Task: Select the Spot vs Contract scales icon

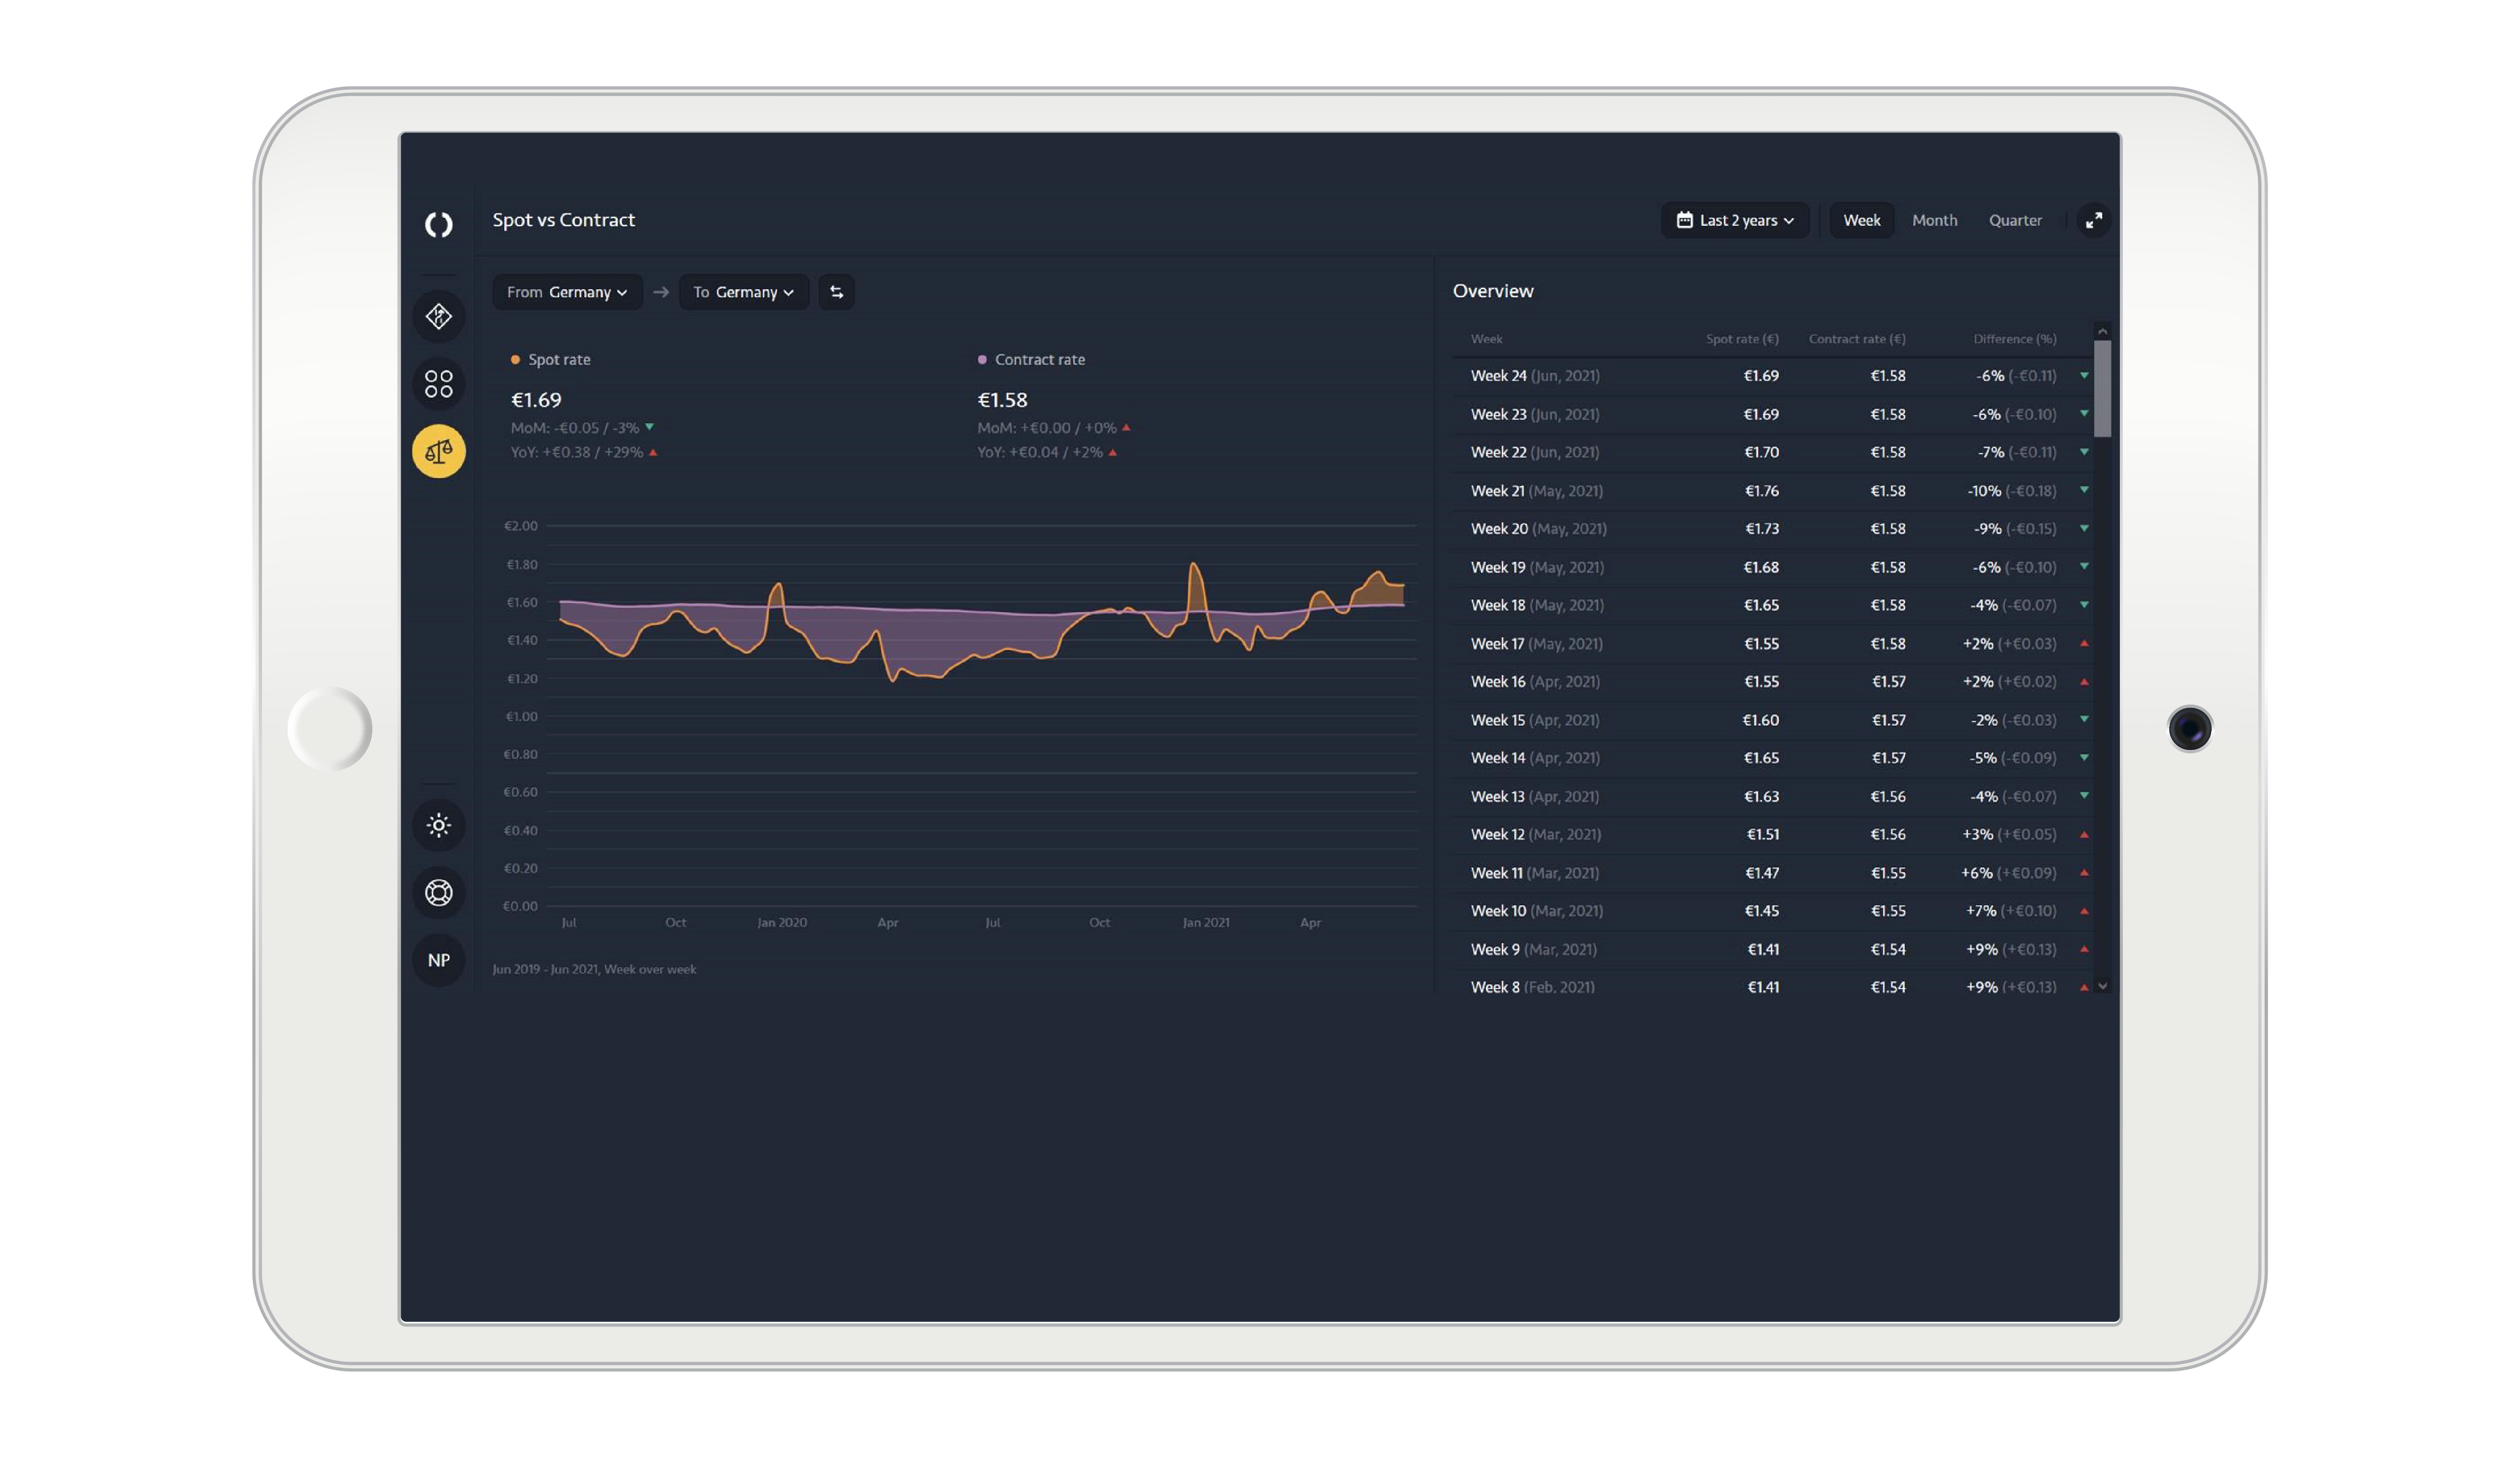Action: [x=438, y=451]
